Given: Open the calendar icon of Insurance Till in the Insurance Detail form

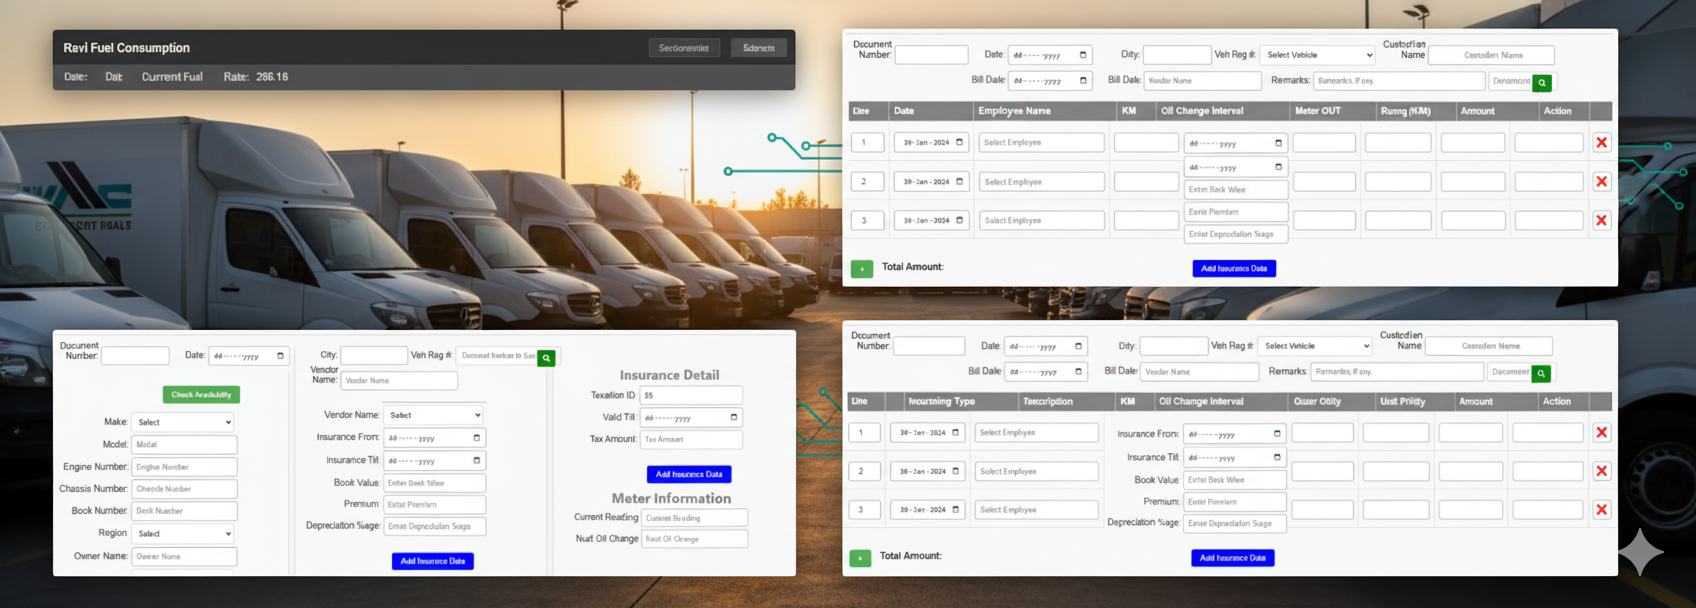Looking at the screenshot, I should [476, 460].
